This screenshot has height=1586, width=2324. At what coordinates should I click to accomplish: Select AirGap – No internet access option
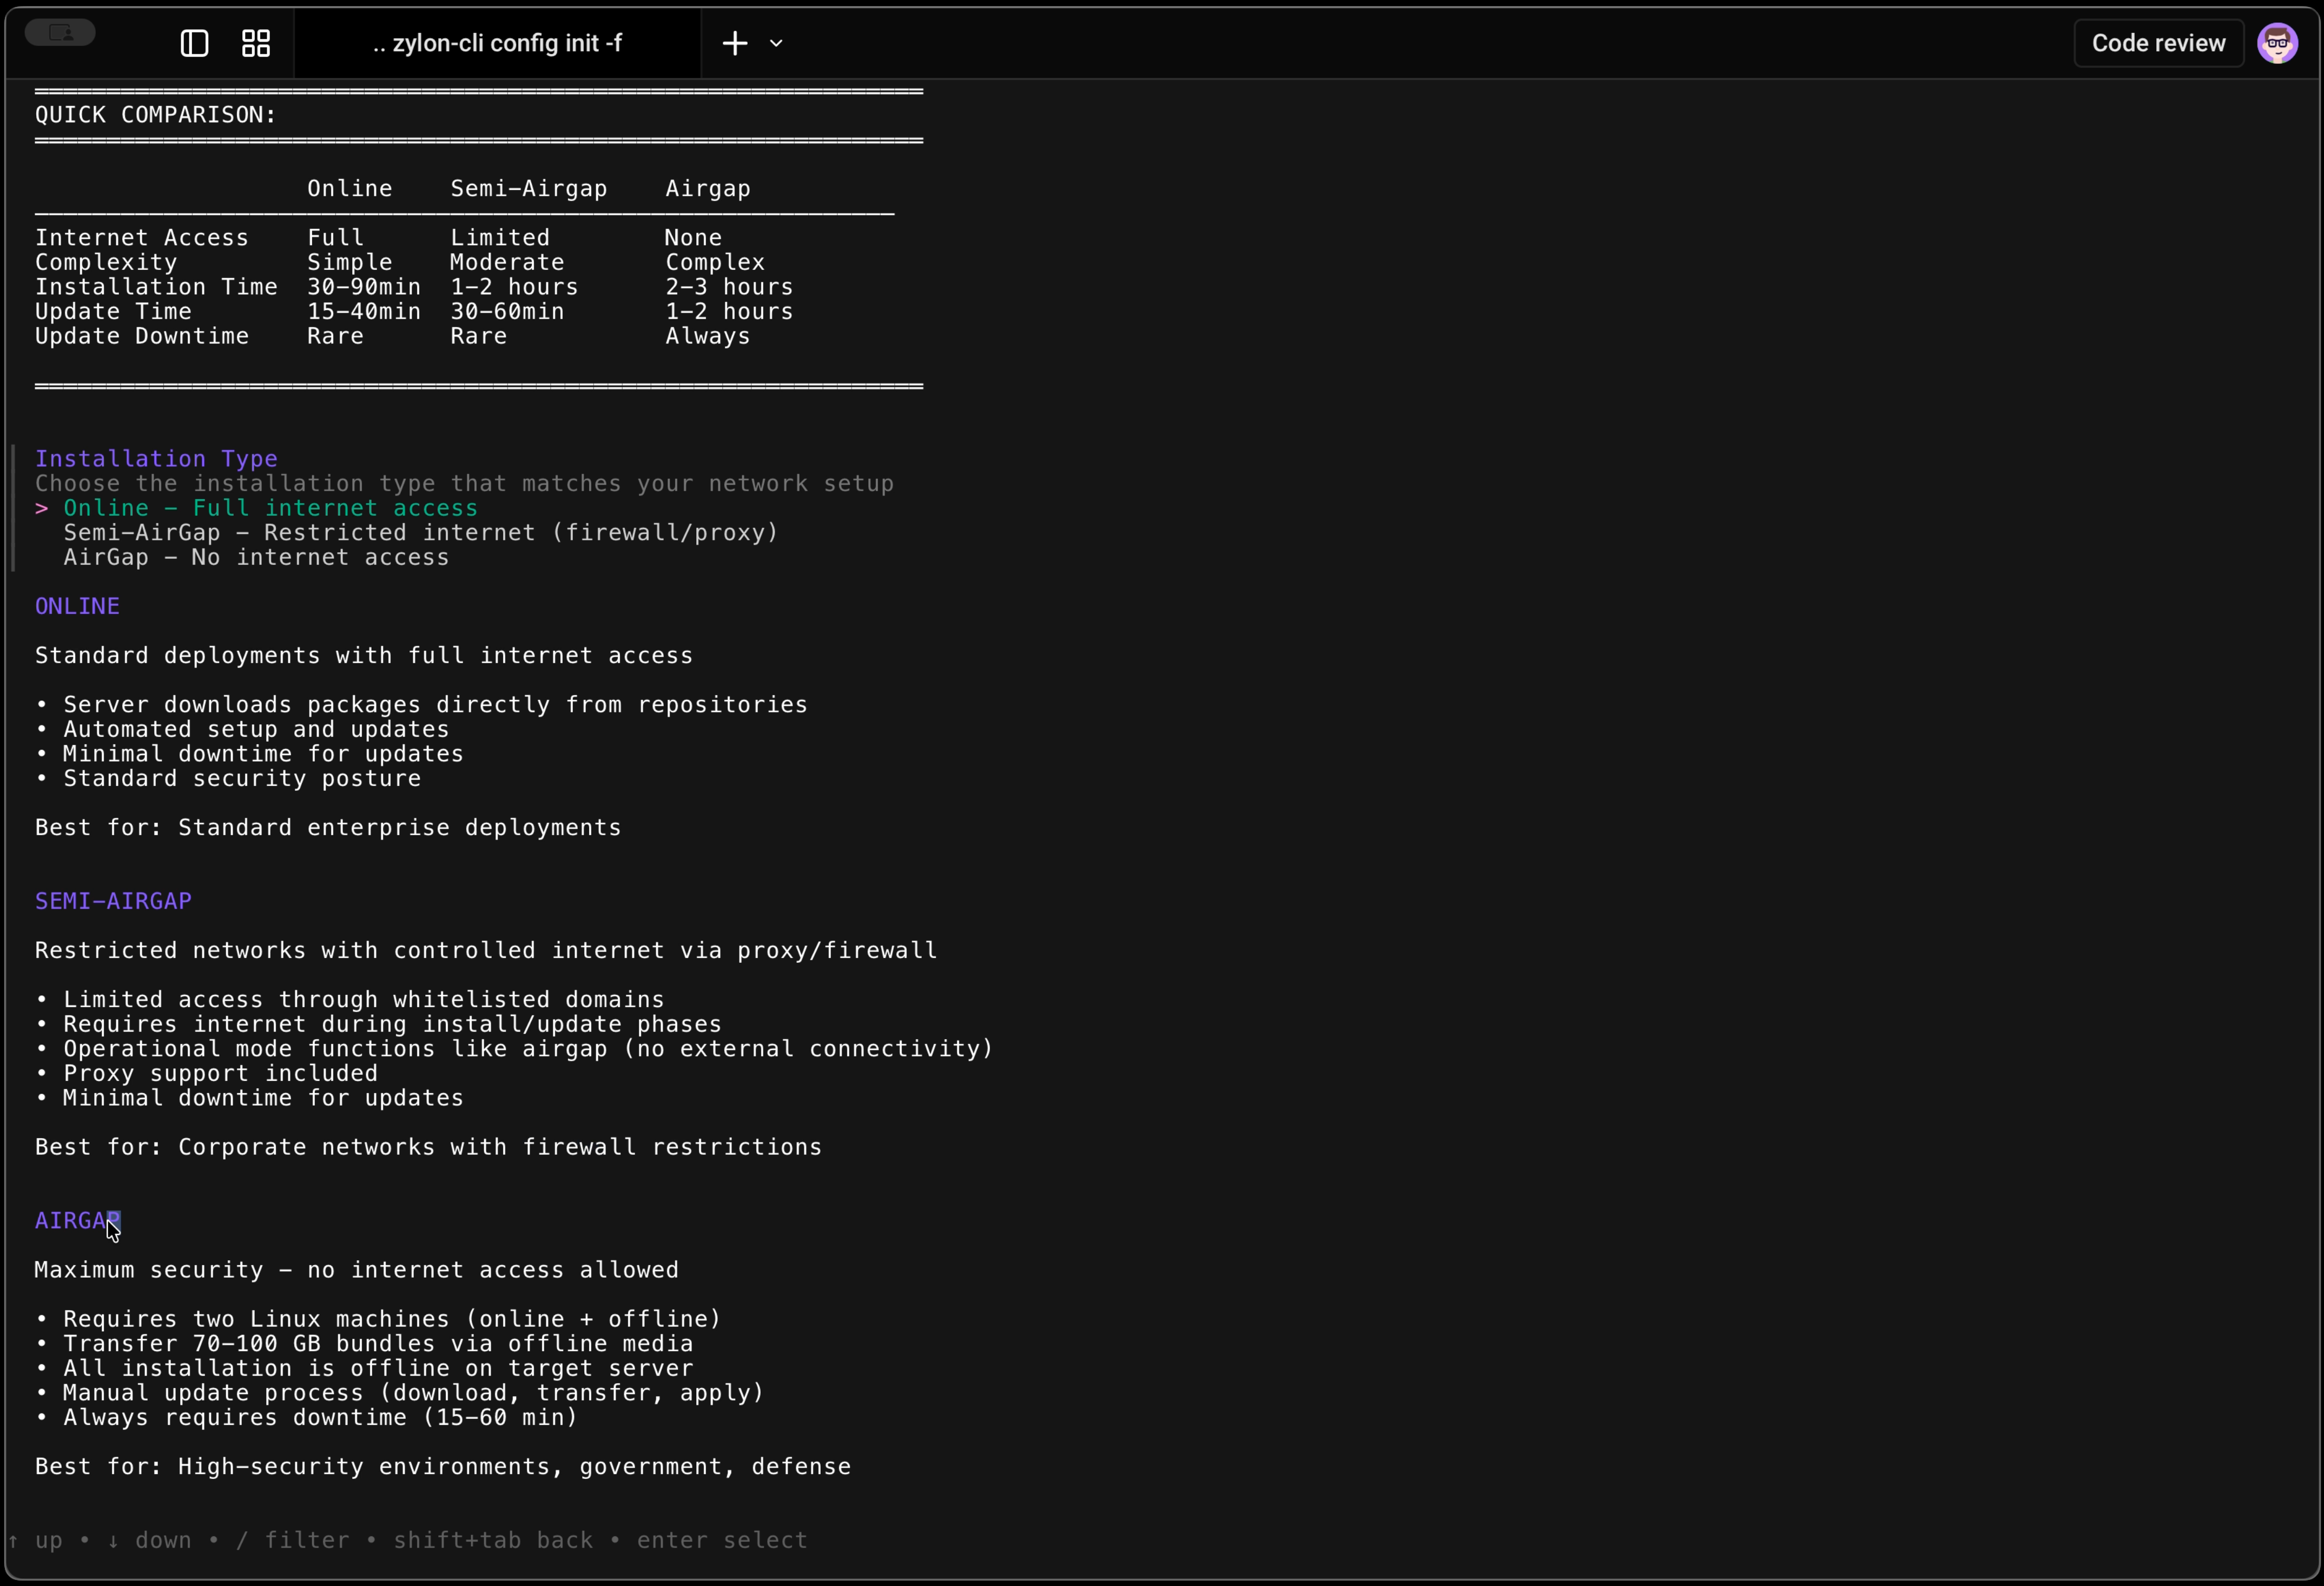click(x=256, y=558)
